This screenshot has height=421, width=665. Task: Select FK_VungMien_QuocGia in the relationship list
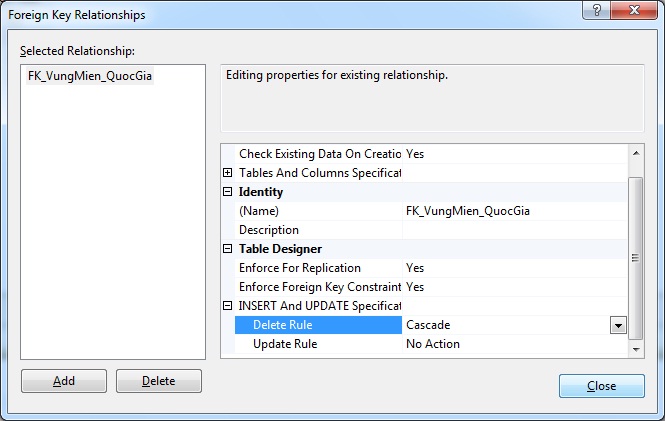pos(91,76)
